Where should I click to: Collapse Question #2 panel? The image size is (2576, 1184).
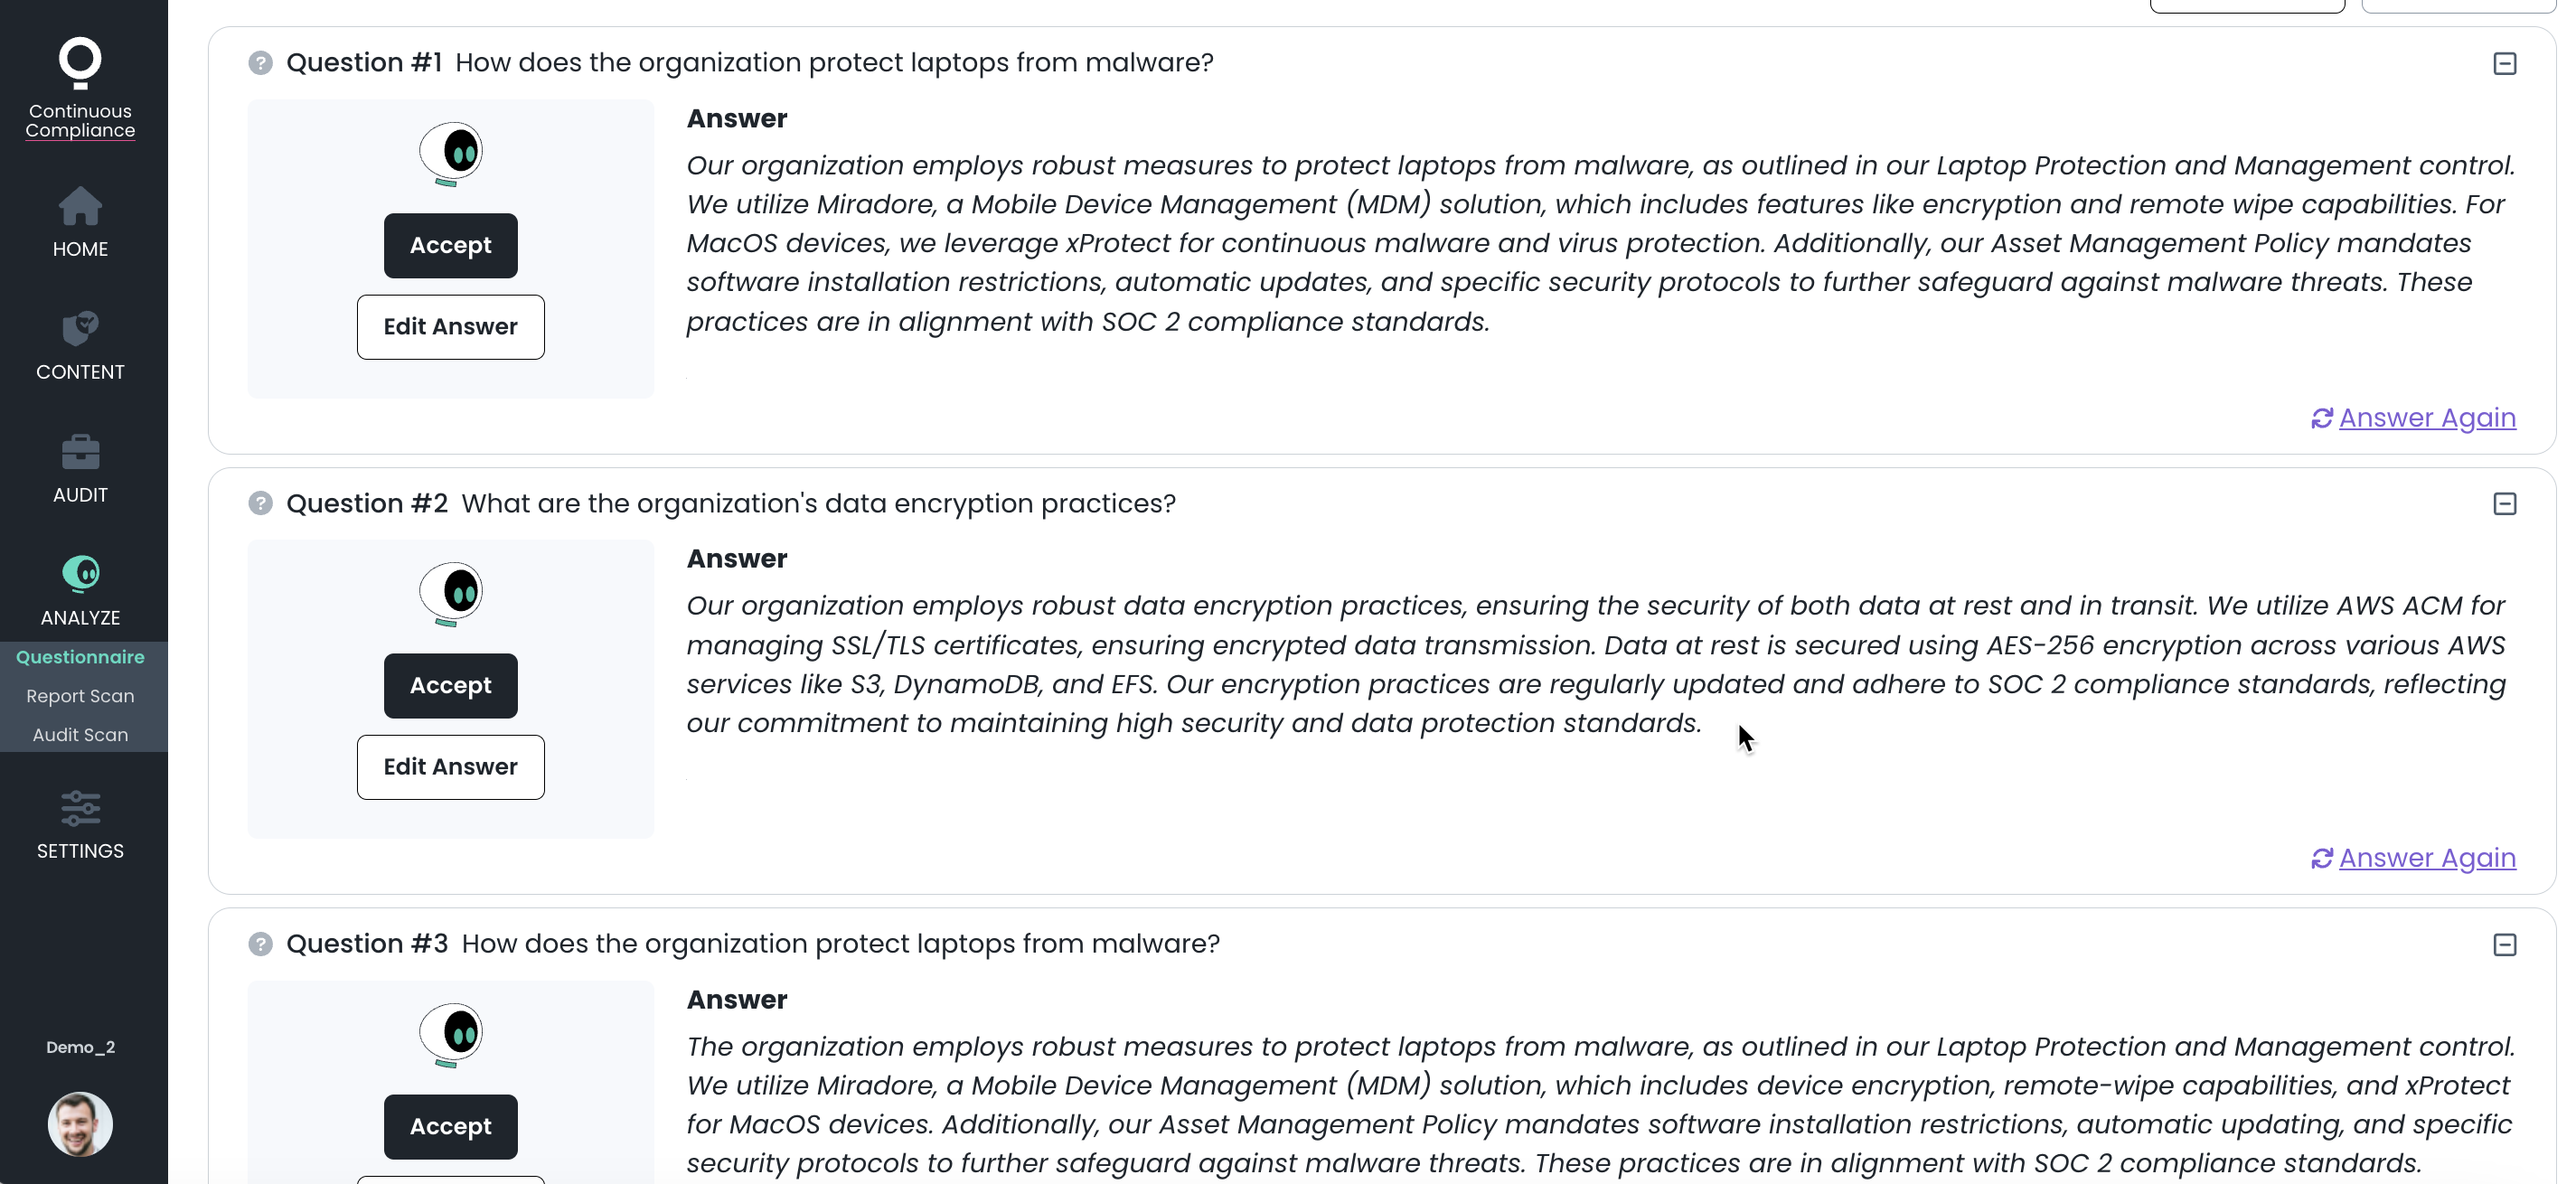pyautogui.click(x=2504, y=504)
